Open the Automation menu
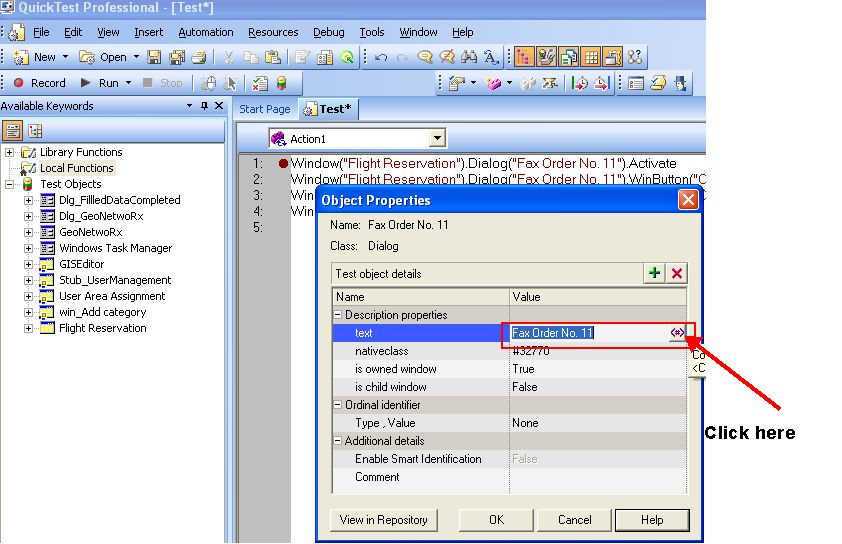The width and height of the screenshot is (842, 544). [x=206, y=32]
